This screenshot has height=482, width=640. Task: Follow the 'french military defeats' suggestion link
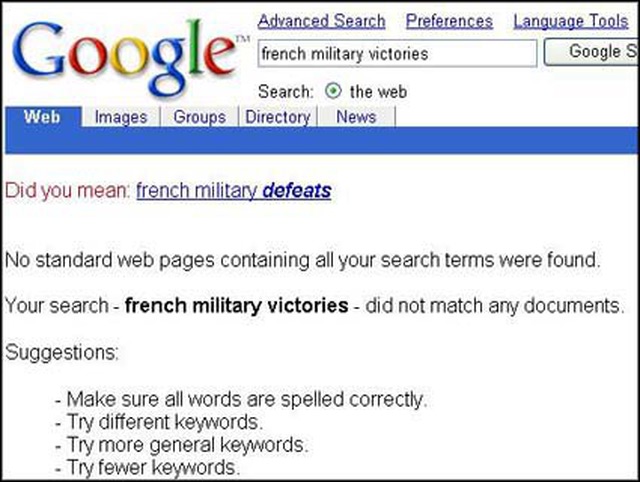pyautogui.click(x=233, y=191)
